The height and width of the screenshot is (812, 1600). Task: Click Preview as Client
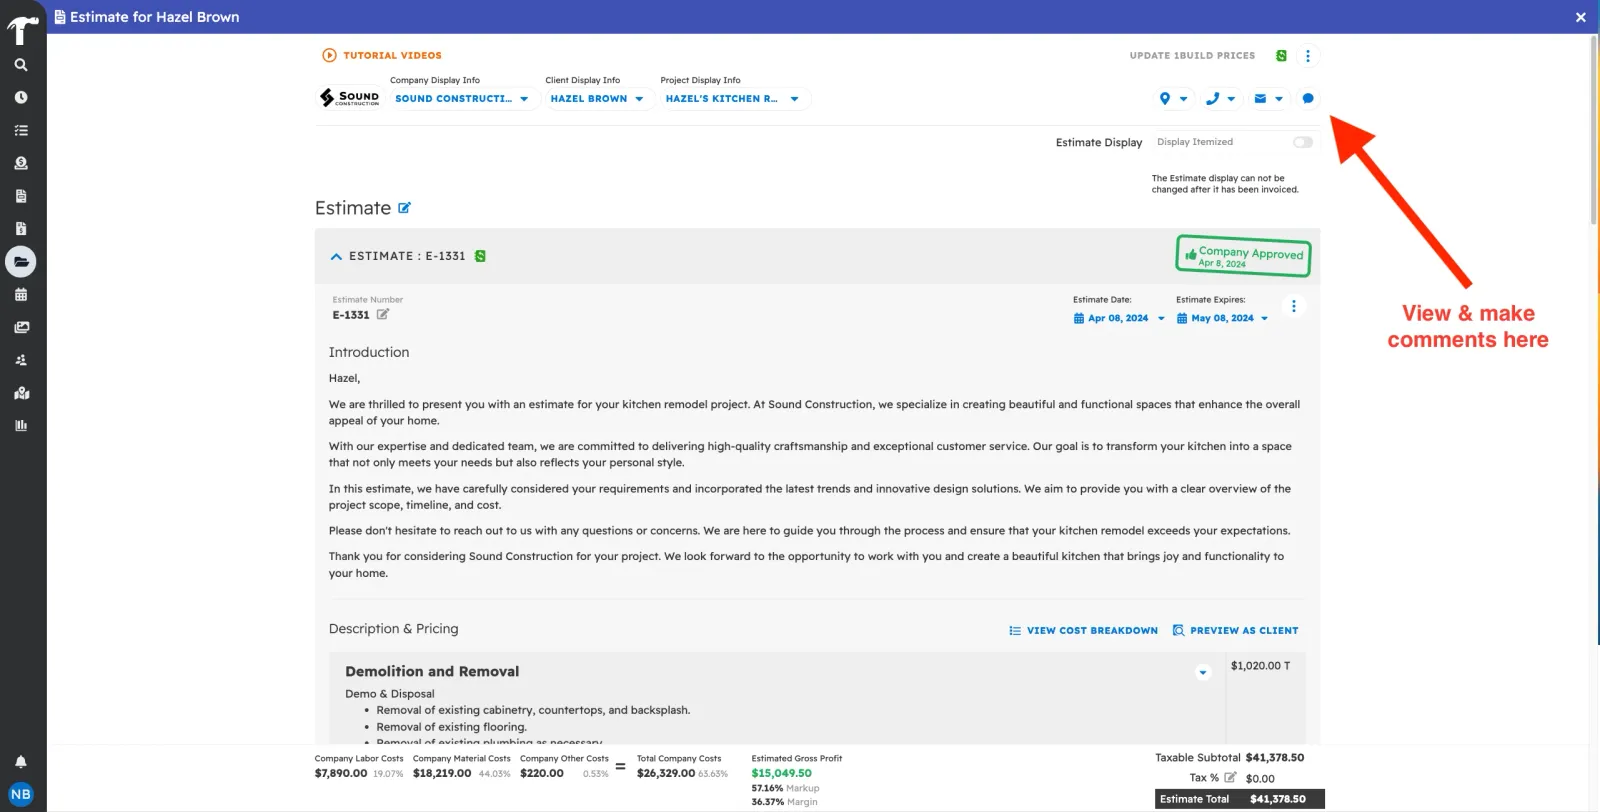1235,631
